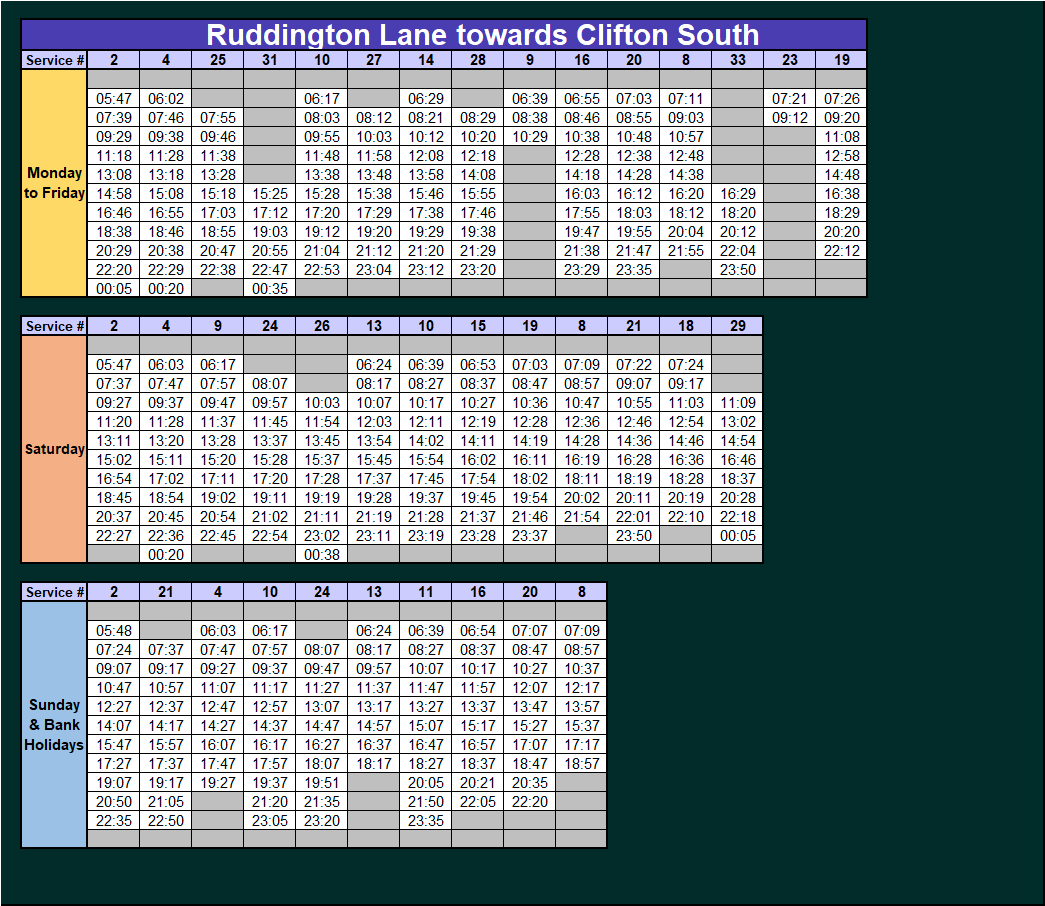The image size is (1045, 906).
Task: Select the 'Saturday' row label
Action: coord(54,449)
